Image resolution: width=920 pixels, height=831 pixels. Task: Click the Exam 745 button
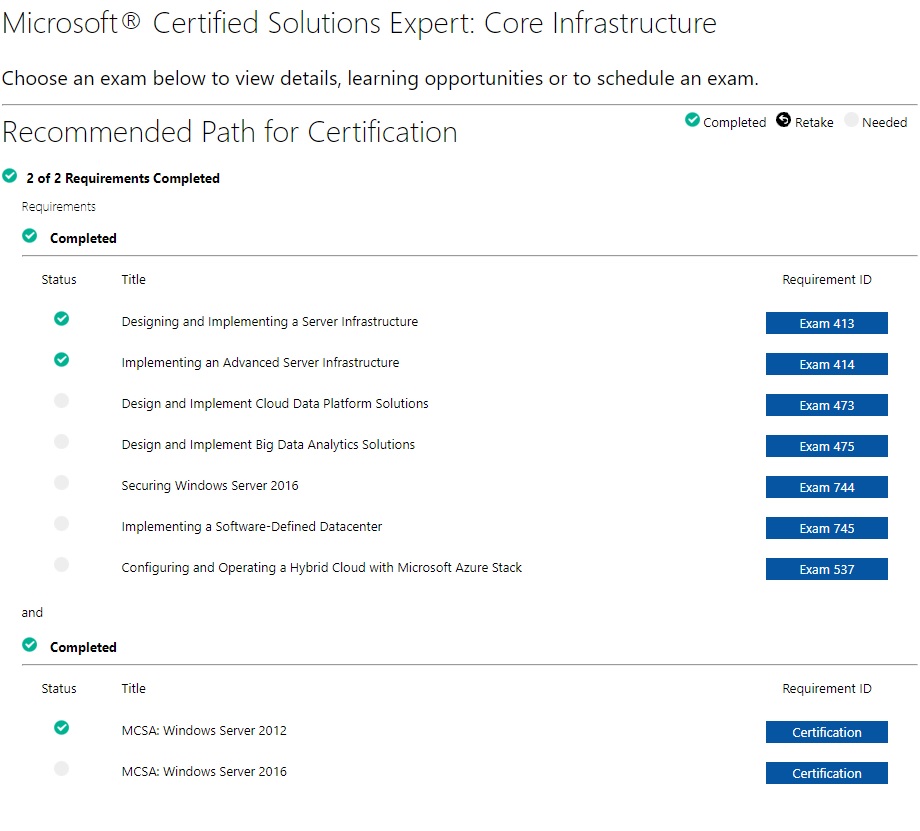click(x=826, y=528)
